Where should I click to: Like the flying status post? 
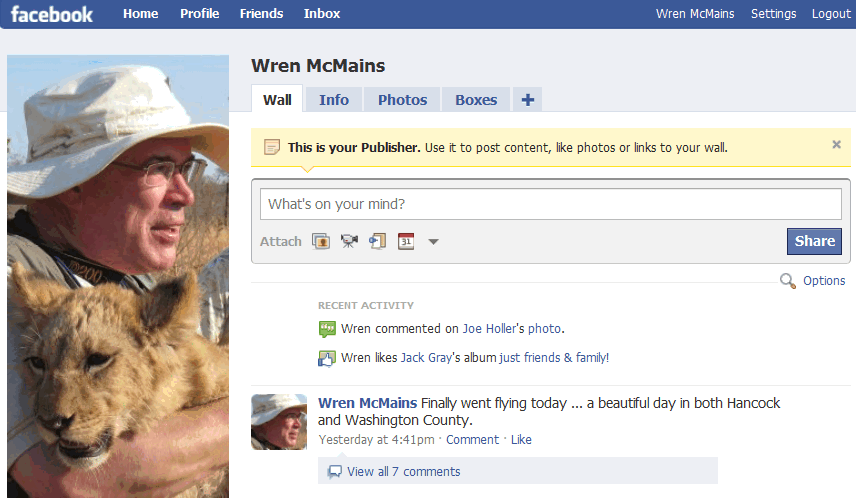(x=521, y=440)
